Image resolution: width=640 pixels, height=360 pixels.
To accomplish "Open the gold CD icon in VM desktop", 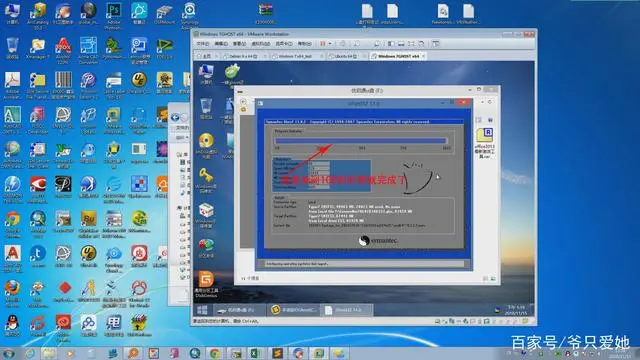I will tap(206, 145).
